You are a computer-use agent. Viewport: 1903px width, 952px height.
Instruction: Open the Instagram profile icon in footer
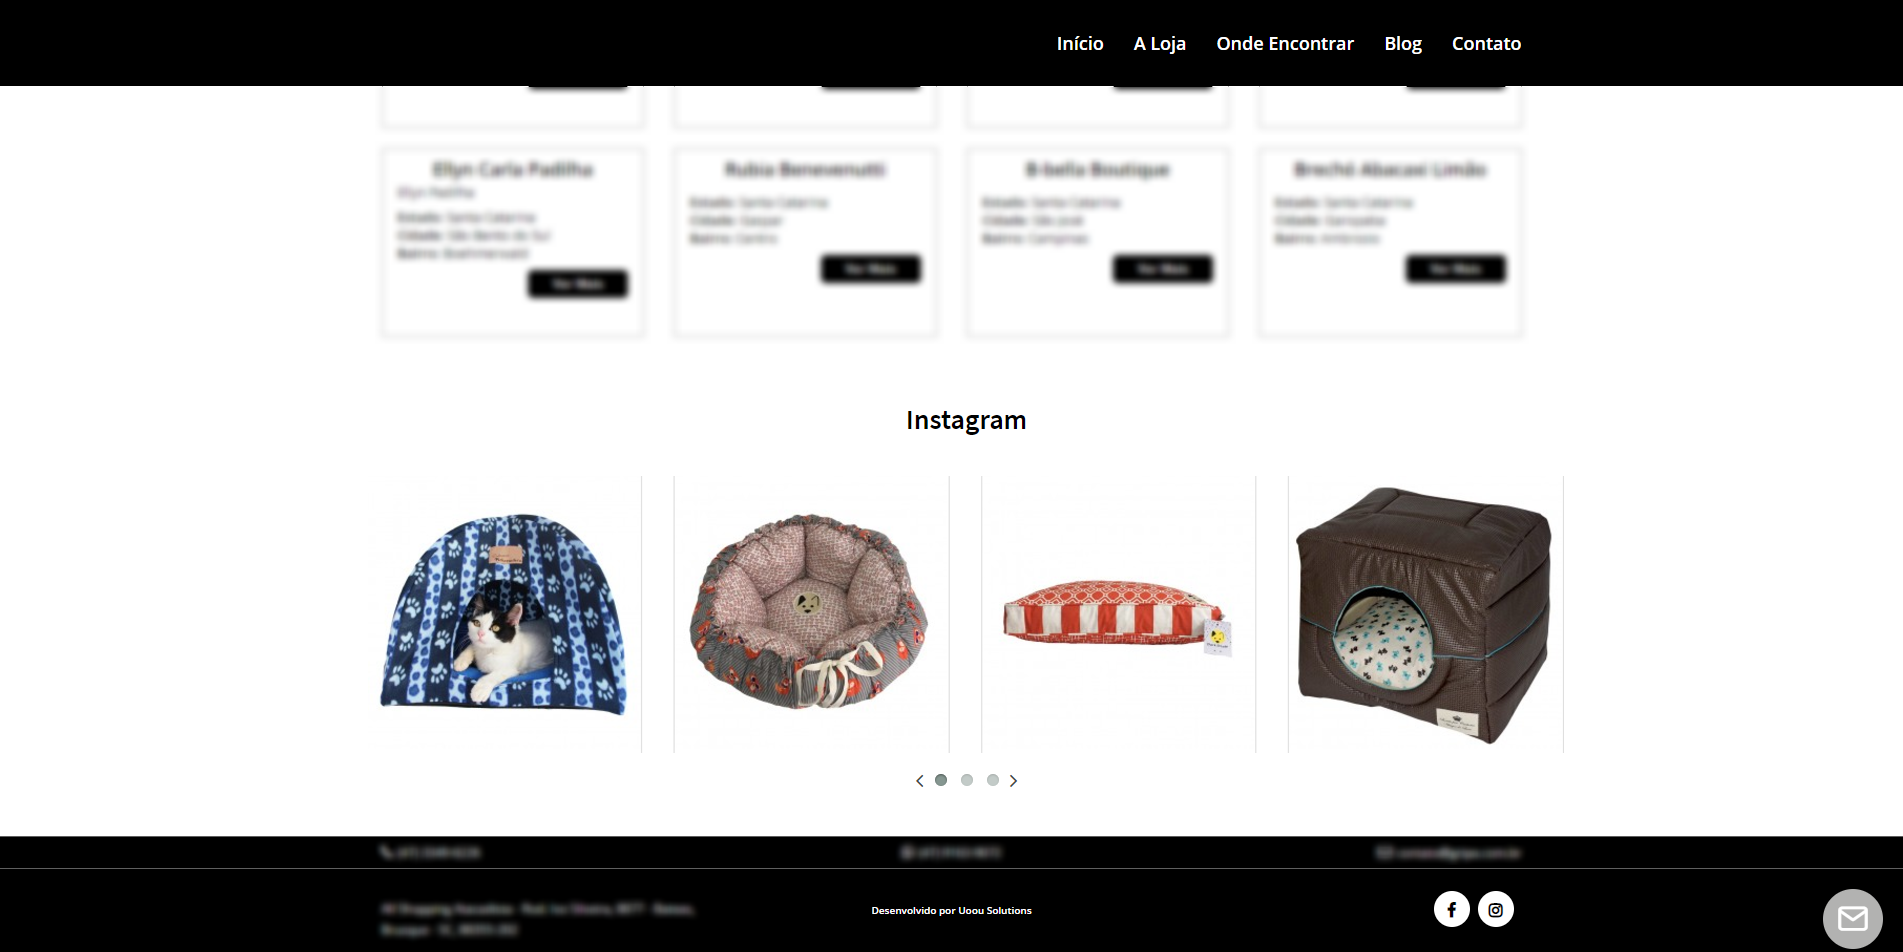pos(1495,909)
